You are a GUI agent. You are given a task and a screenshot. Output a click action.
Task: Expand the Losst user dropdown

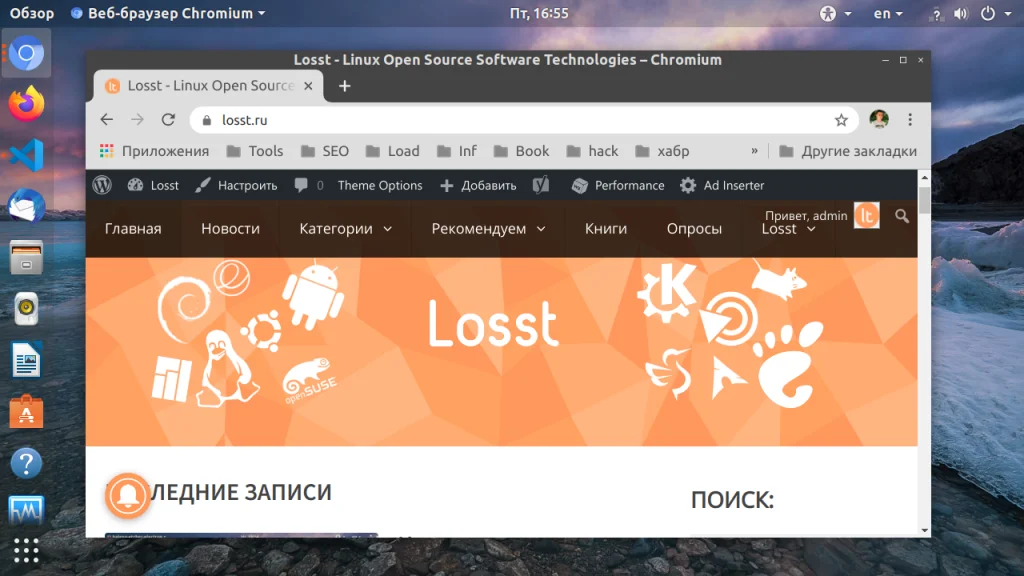tap(788, 229)
